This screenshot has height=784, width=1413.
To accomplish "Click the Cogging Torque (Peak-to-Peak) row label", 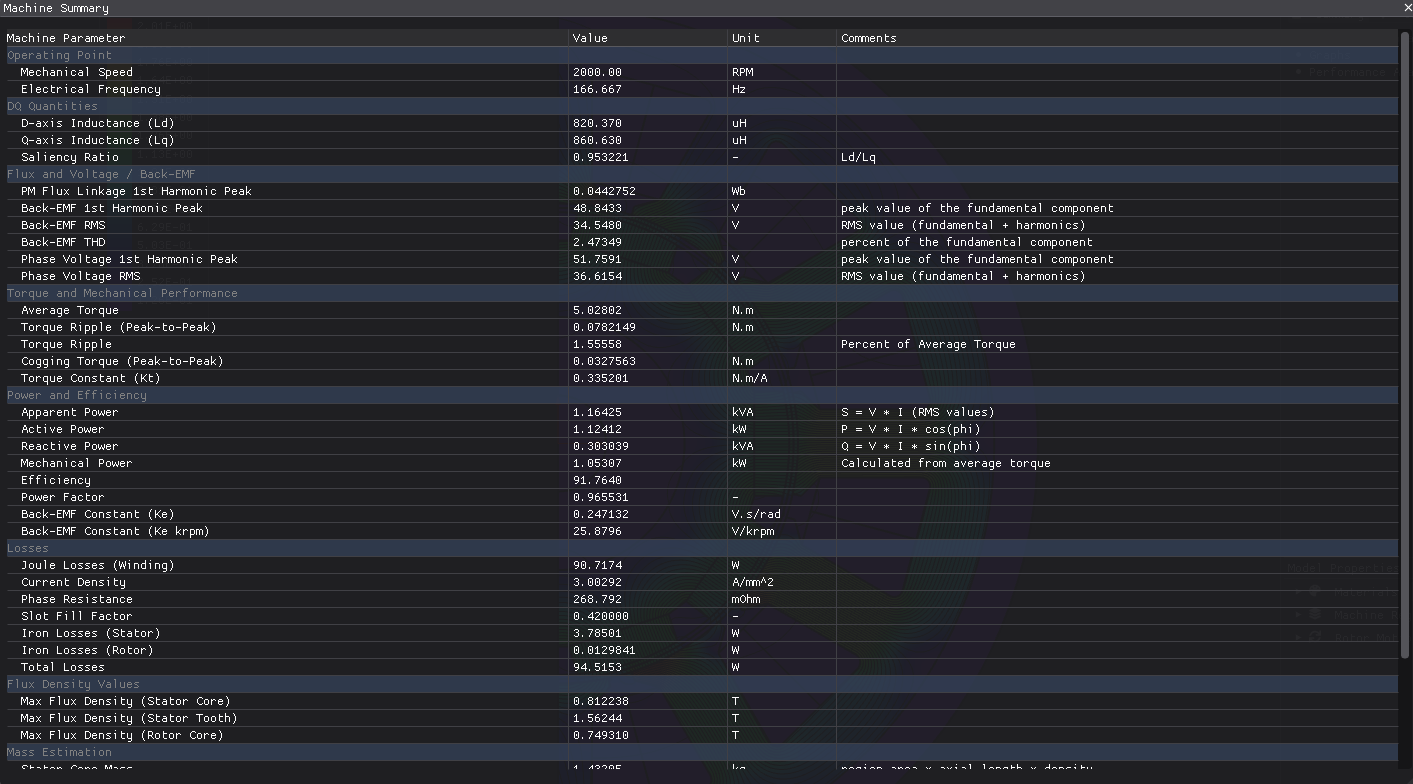I will (x=122, y=361).
